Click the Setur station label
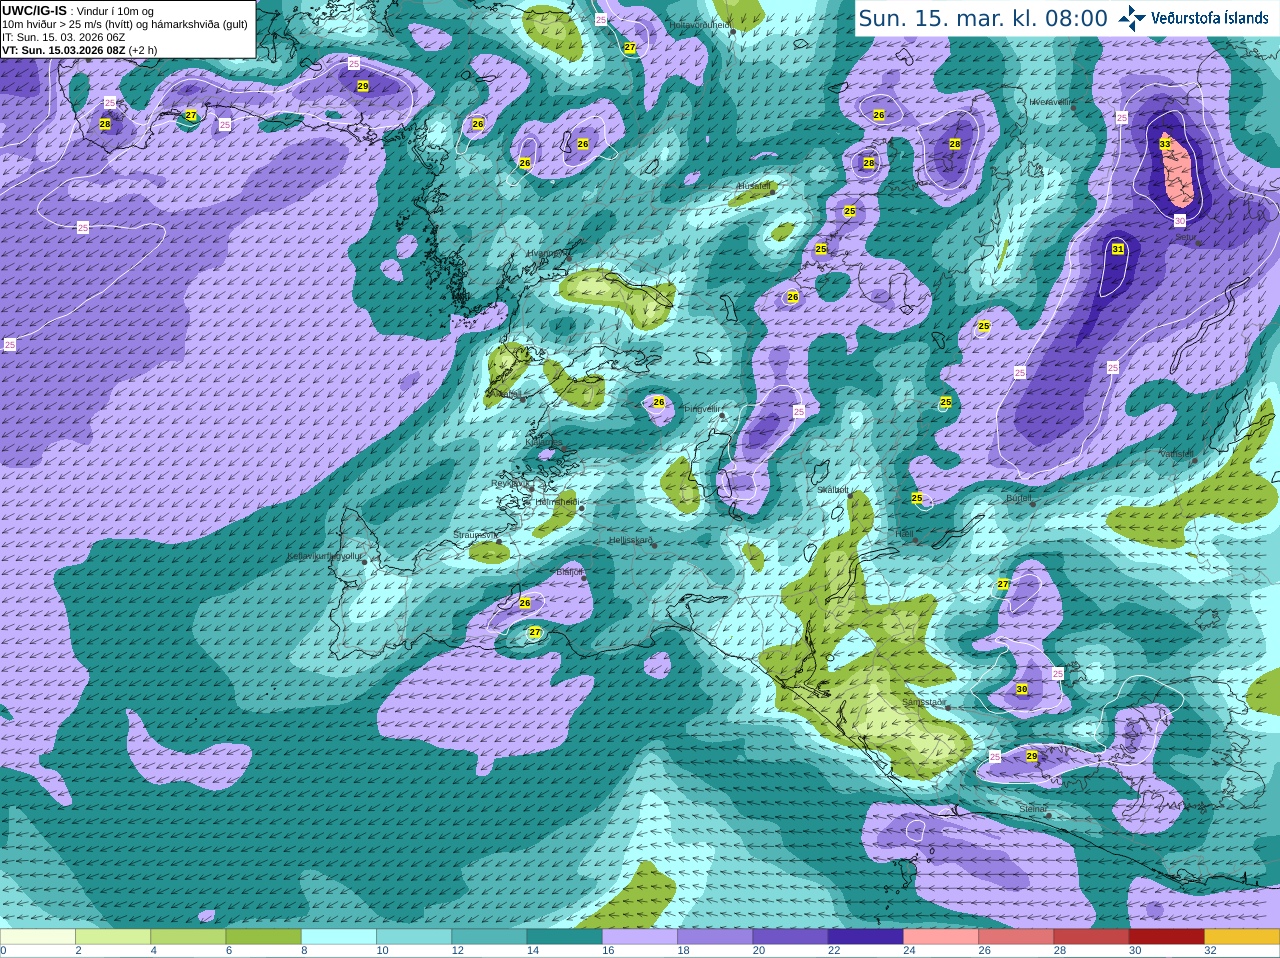The width and height of the screenshot is (1280, 958). [x=1185, y=237]
